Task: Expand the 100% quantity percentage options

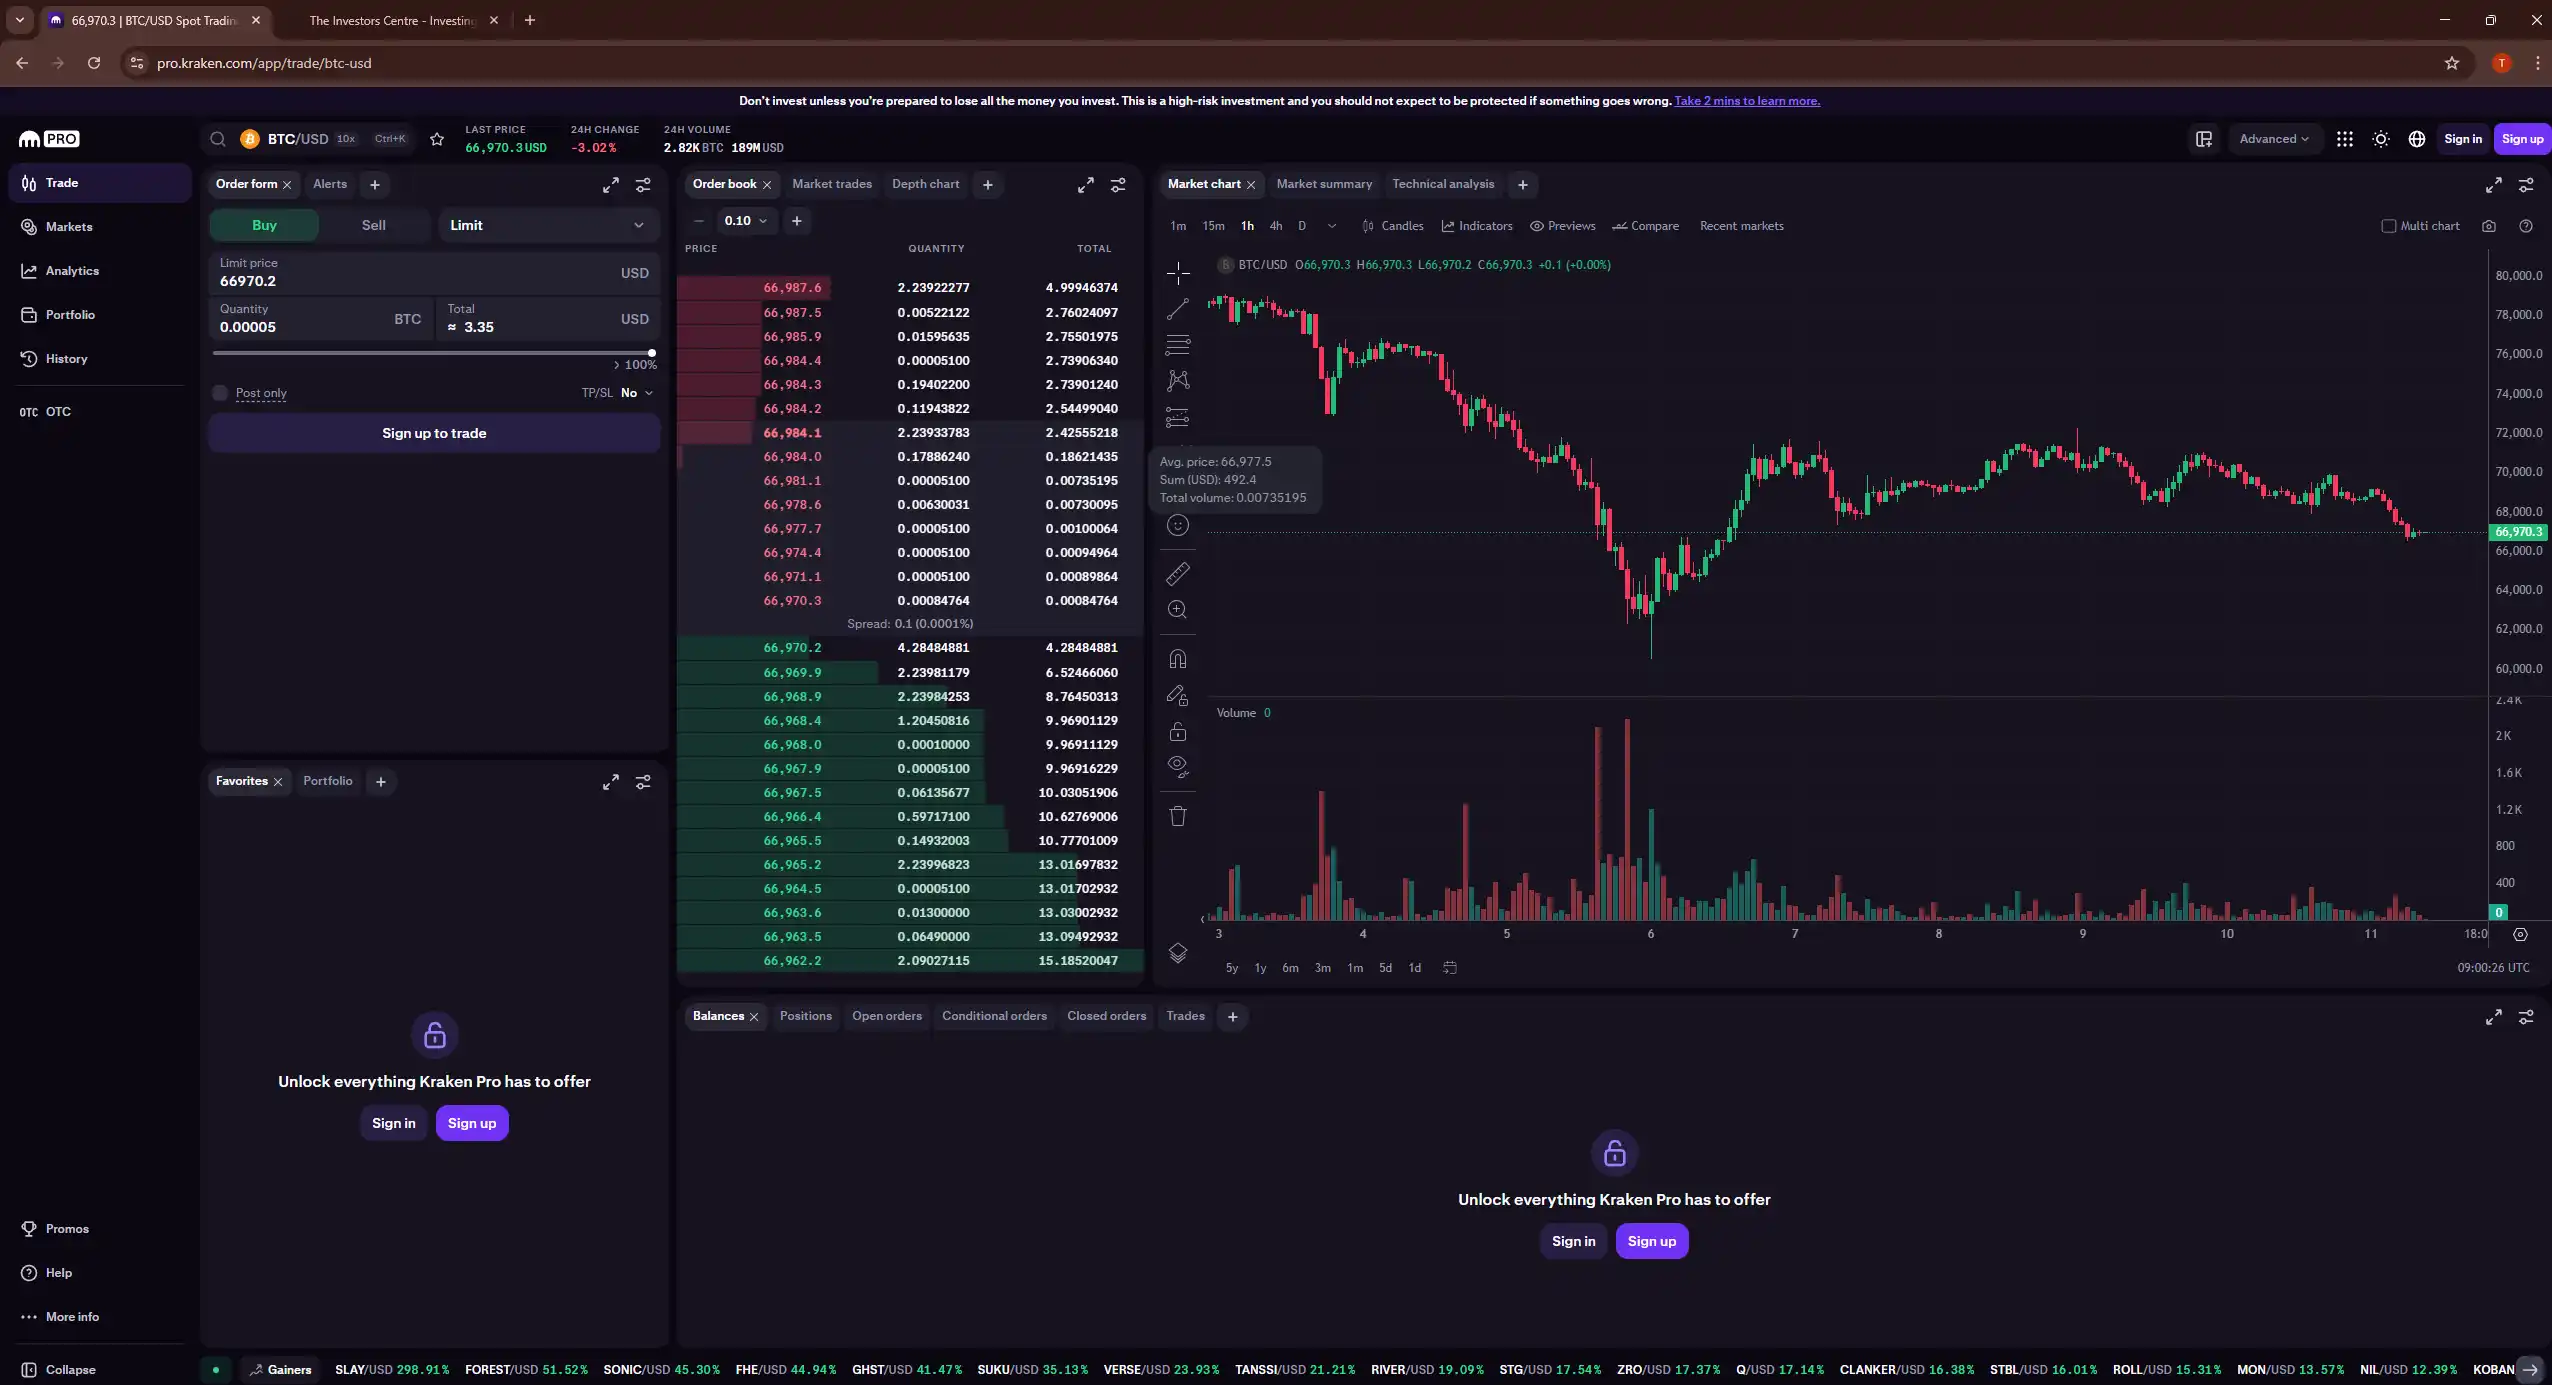Action: (635, 365)
